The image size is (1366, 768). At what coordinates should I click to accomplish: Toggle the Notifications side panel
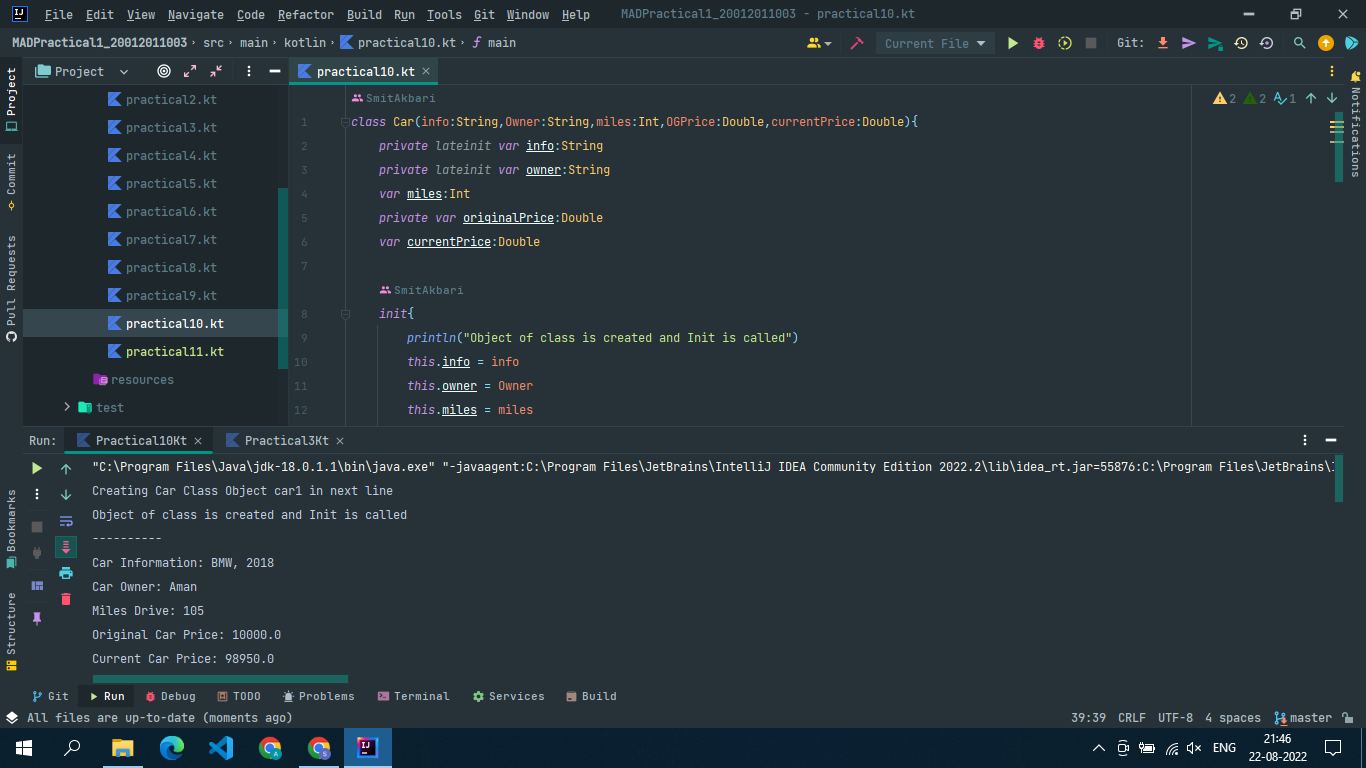coord(1355,124)
